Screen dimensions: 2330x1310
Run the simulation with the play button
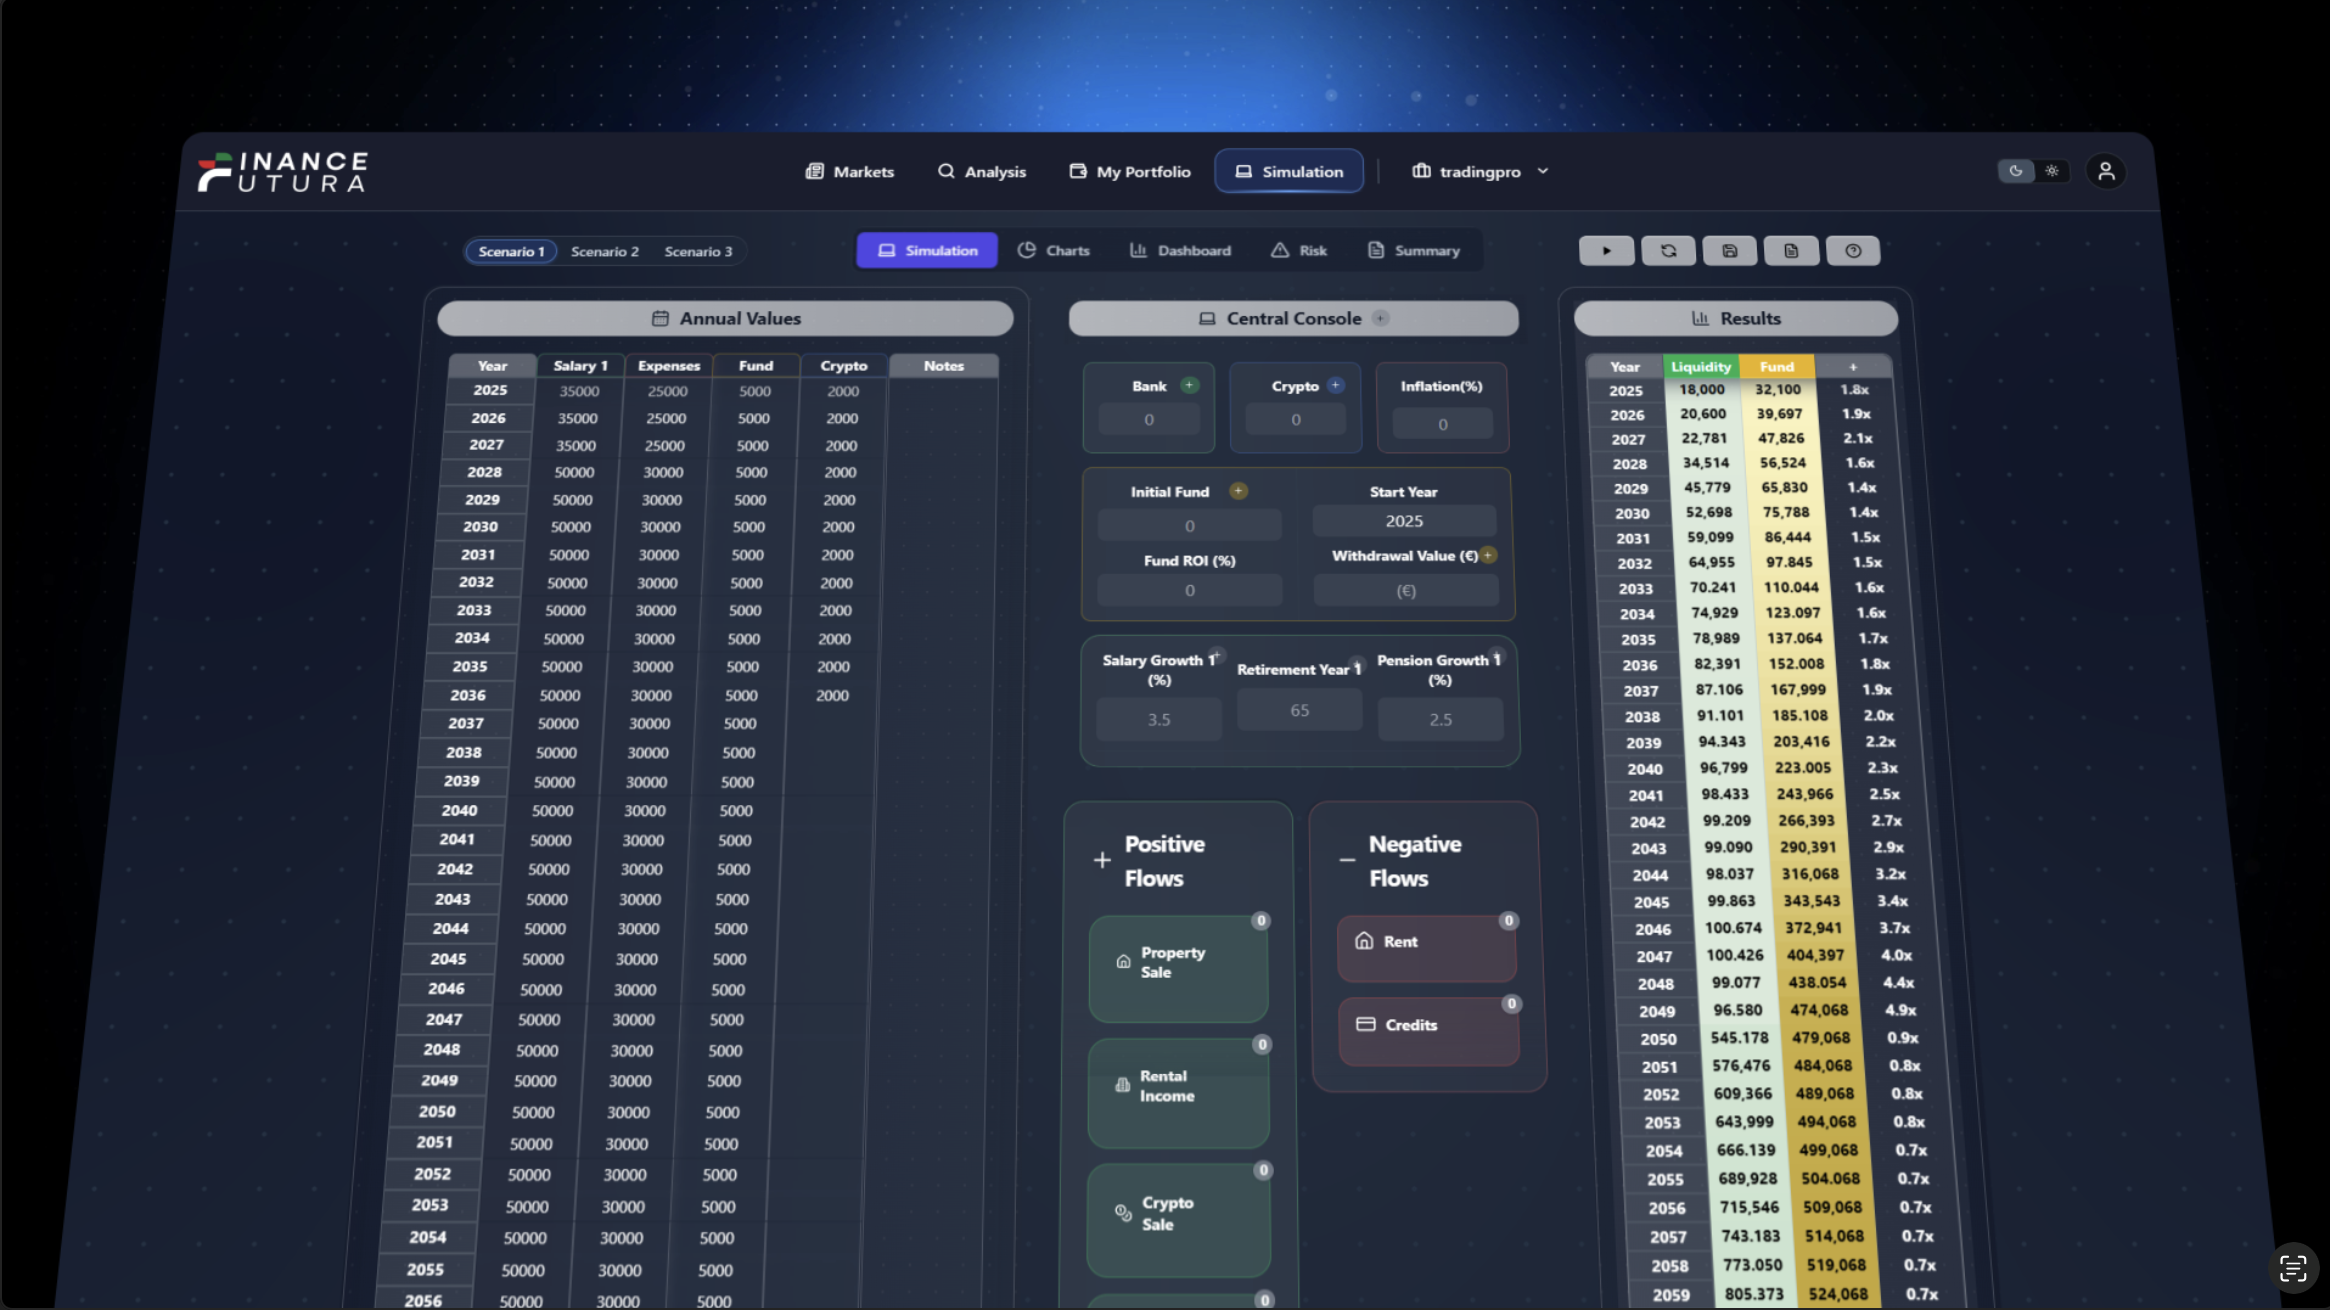tap(1606, 251)
